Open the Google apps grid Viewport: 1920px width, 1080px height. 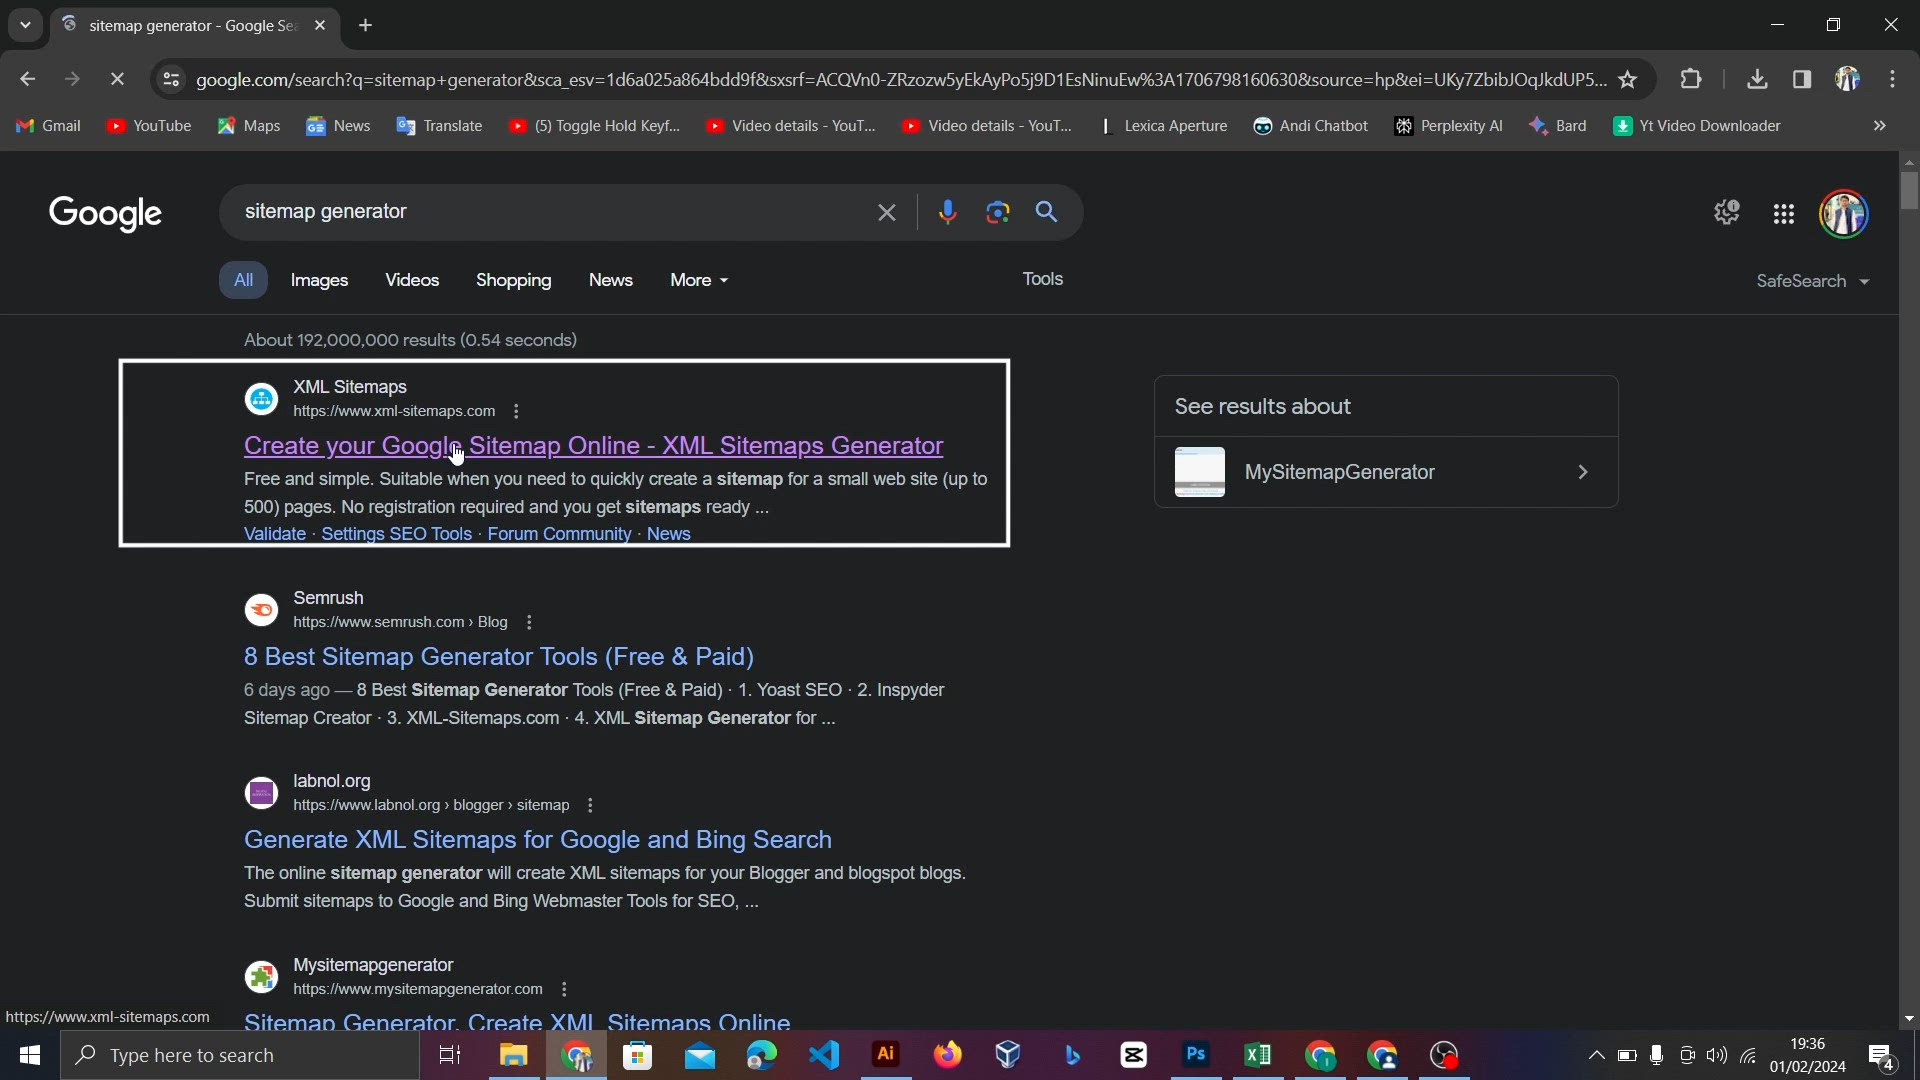click(1784, 214)
